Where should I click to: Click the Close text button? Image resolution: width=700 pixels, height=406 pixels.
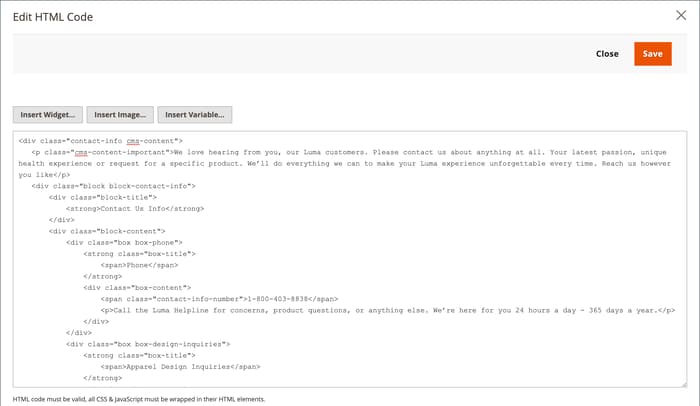pos(607,54)
